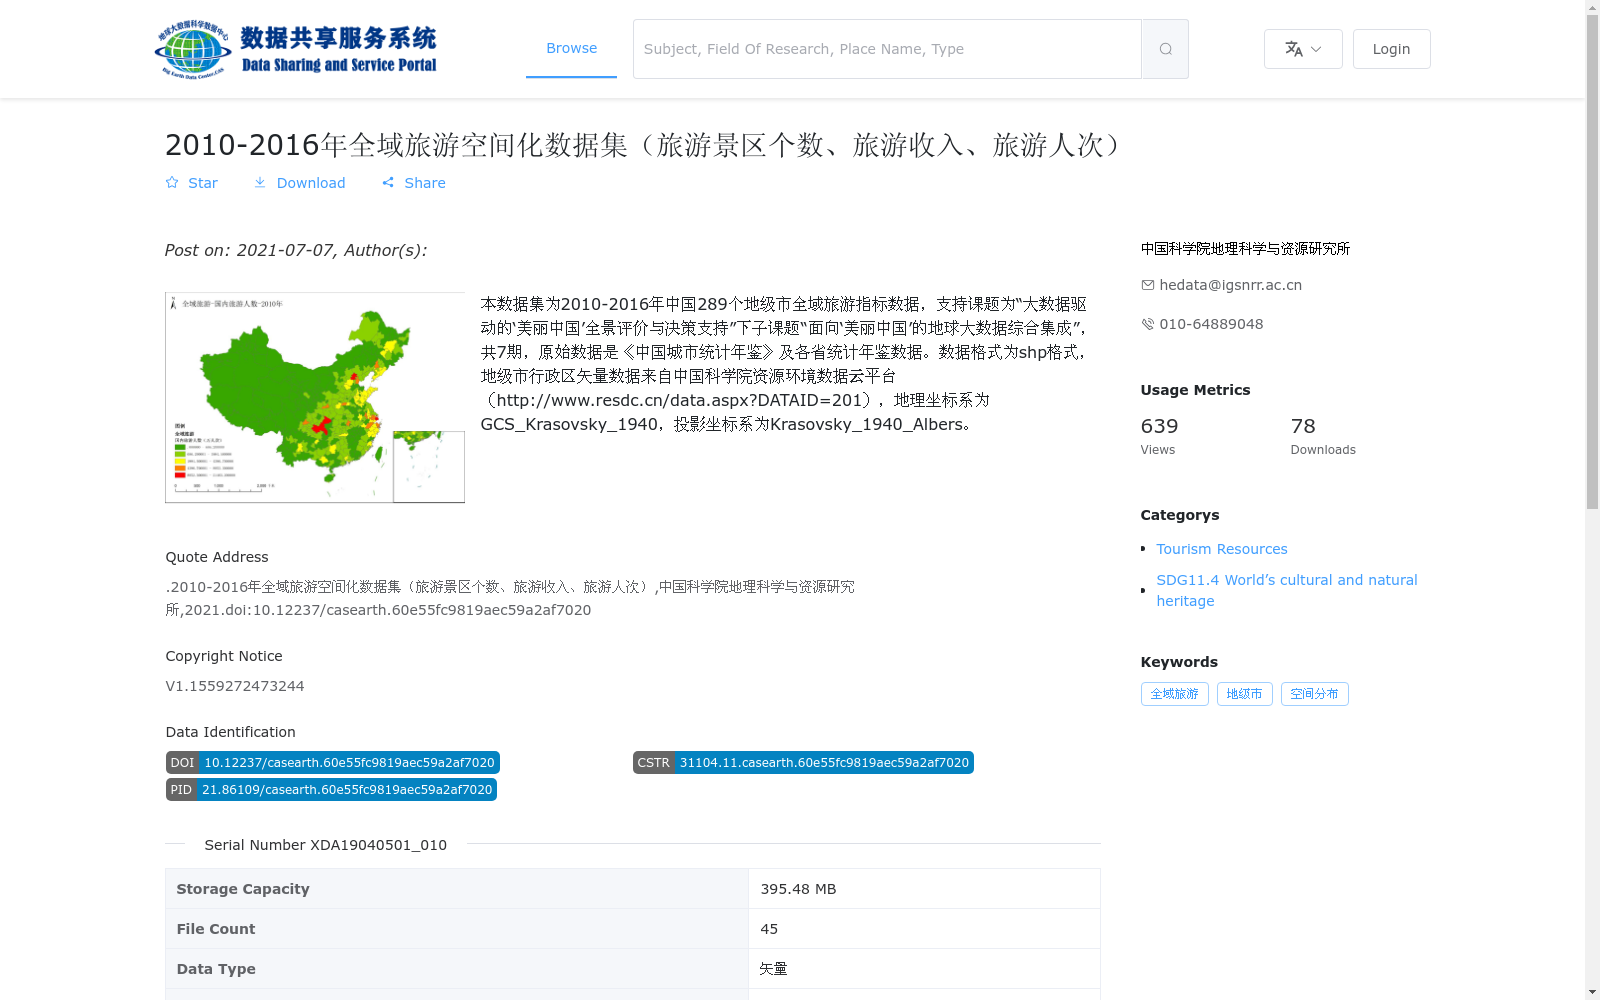This screenshot has height=1000, width=1600.
Task: Click the scrollbar down arrow
Action: coord(1592,992)
